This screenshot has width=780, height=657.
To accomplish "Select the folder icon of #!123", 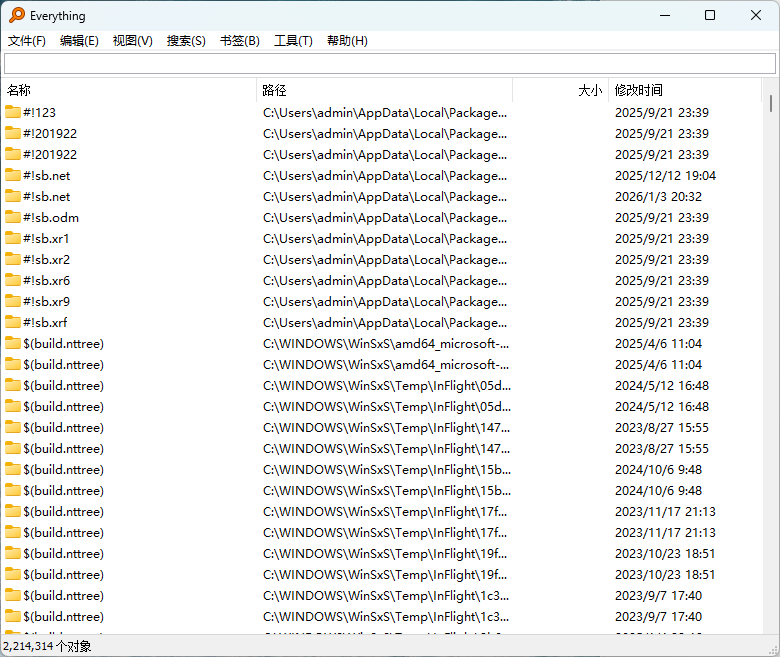I will 13,112.
